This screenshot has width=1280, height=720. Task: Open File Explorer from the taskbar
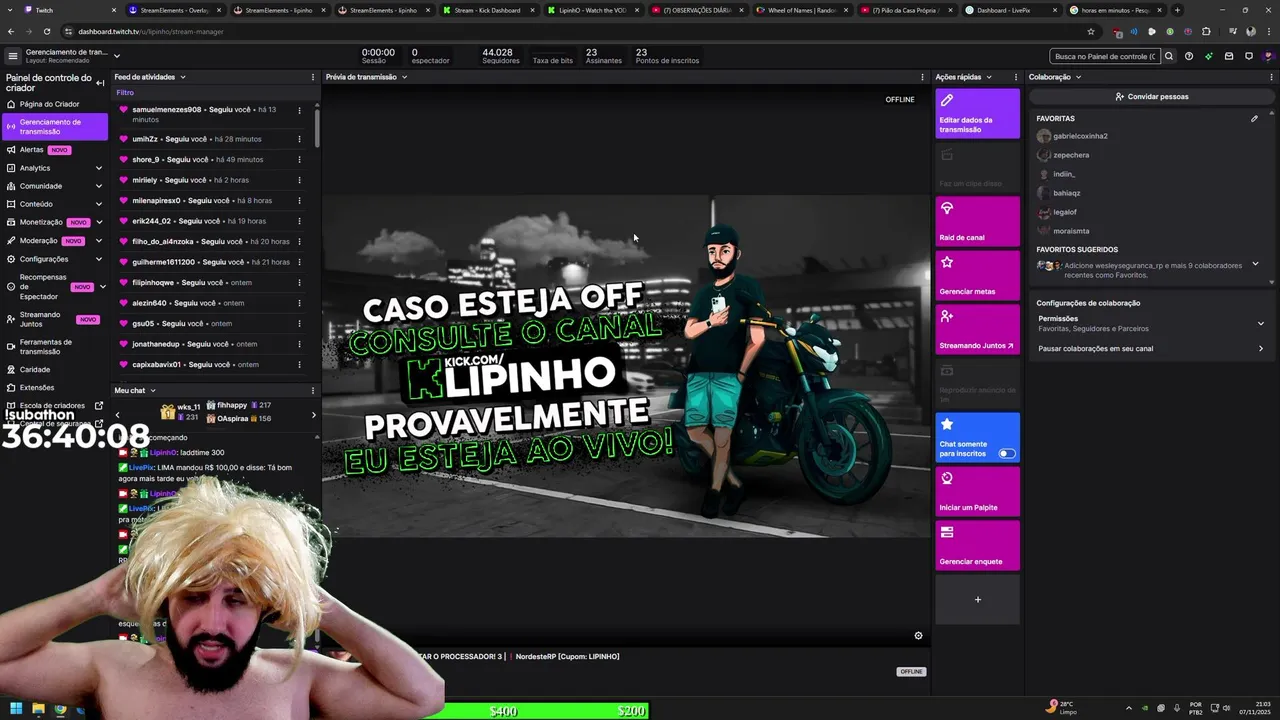[x=38, y=709]
